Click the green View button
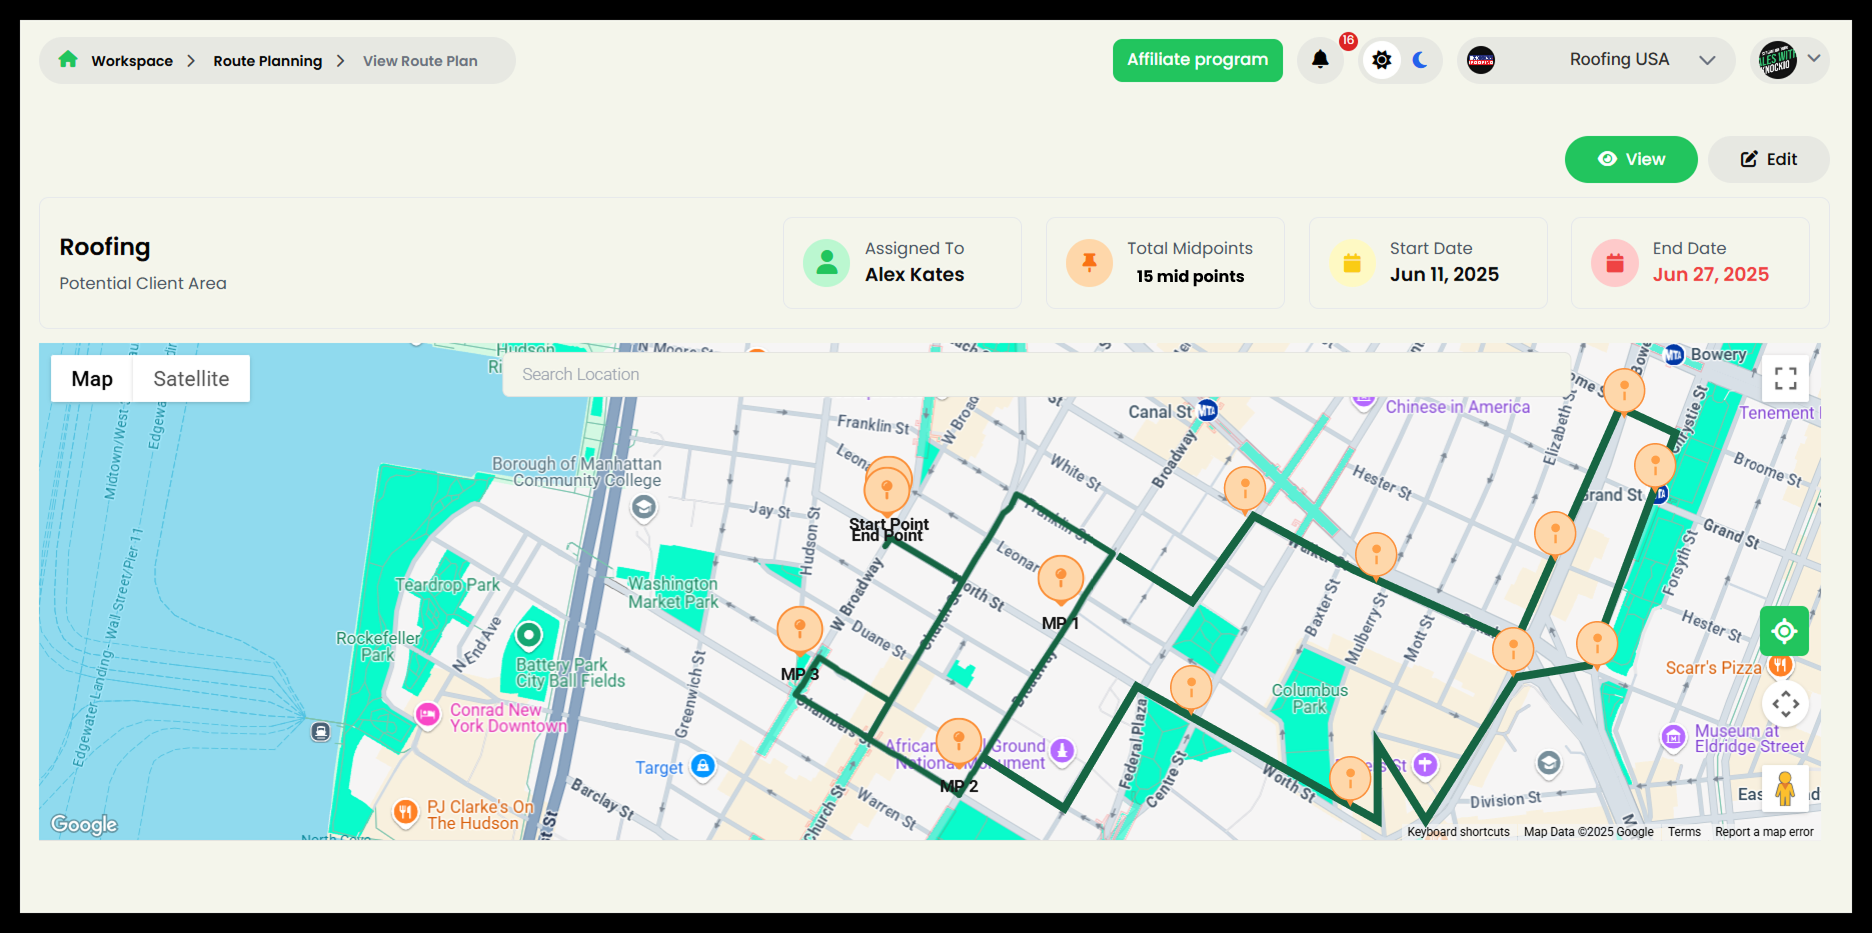The height and width of the screenshot is (933, 1872). [x=1631, y=159]
